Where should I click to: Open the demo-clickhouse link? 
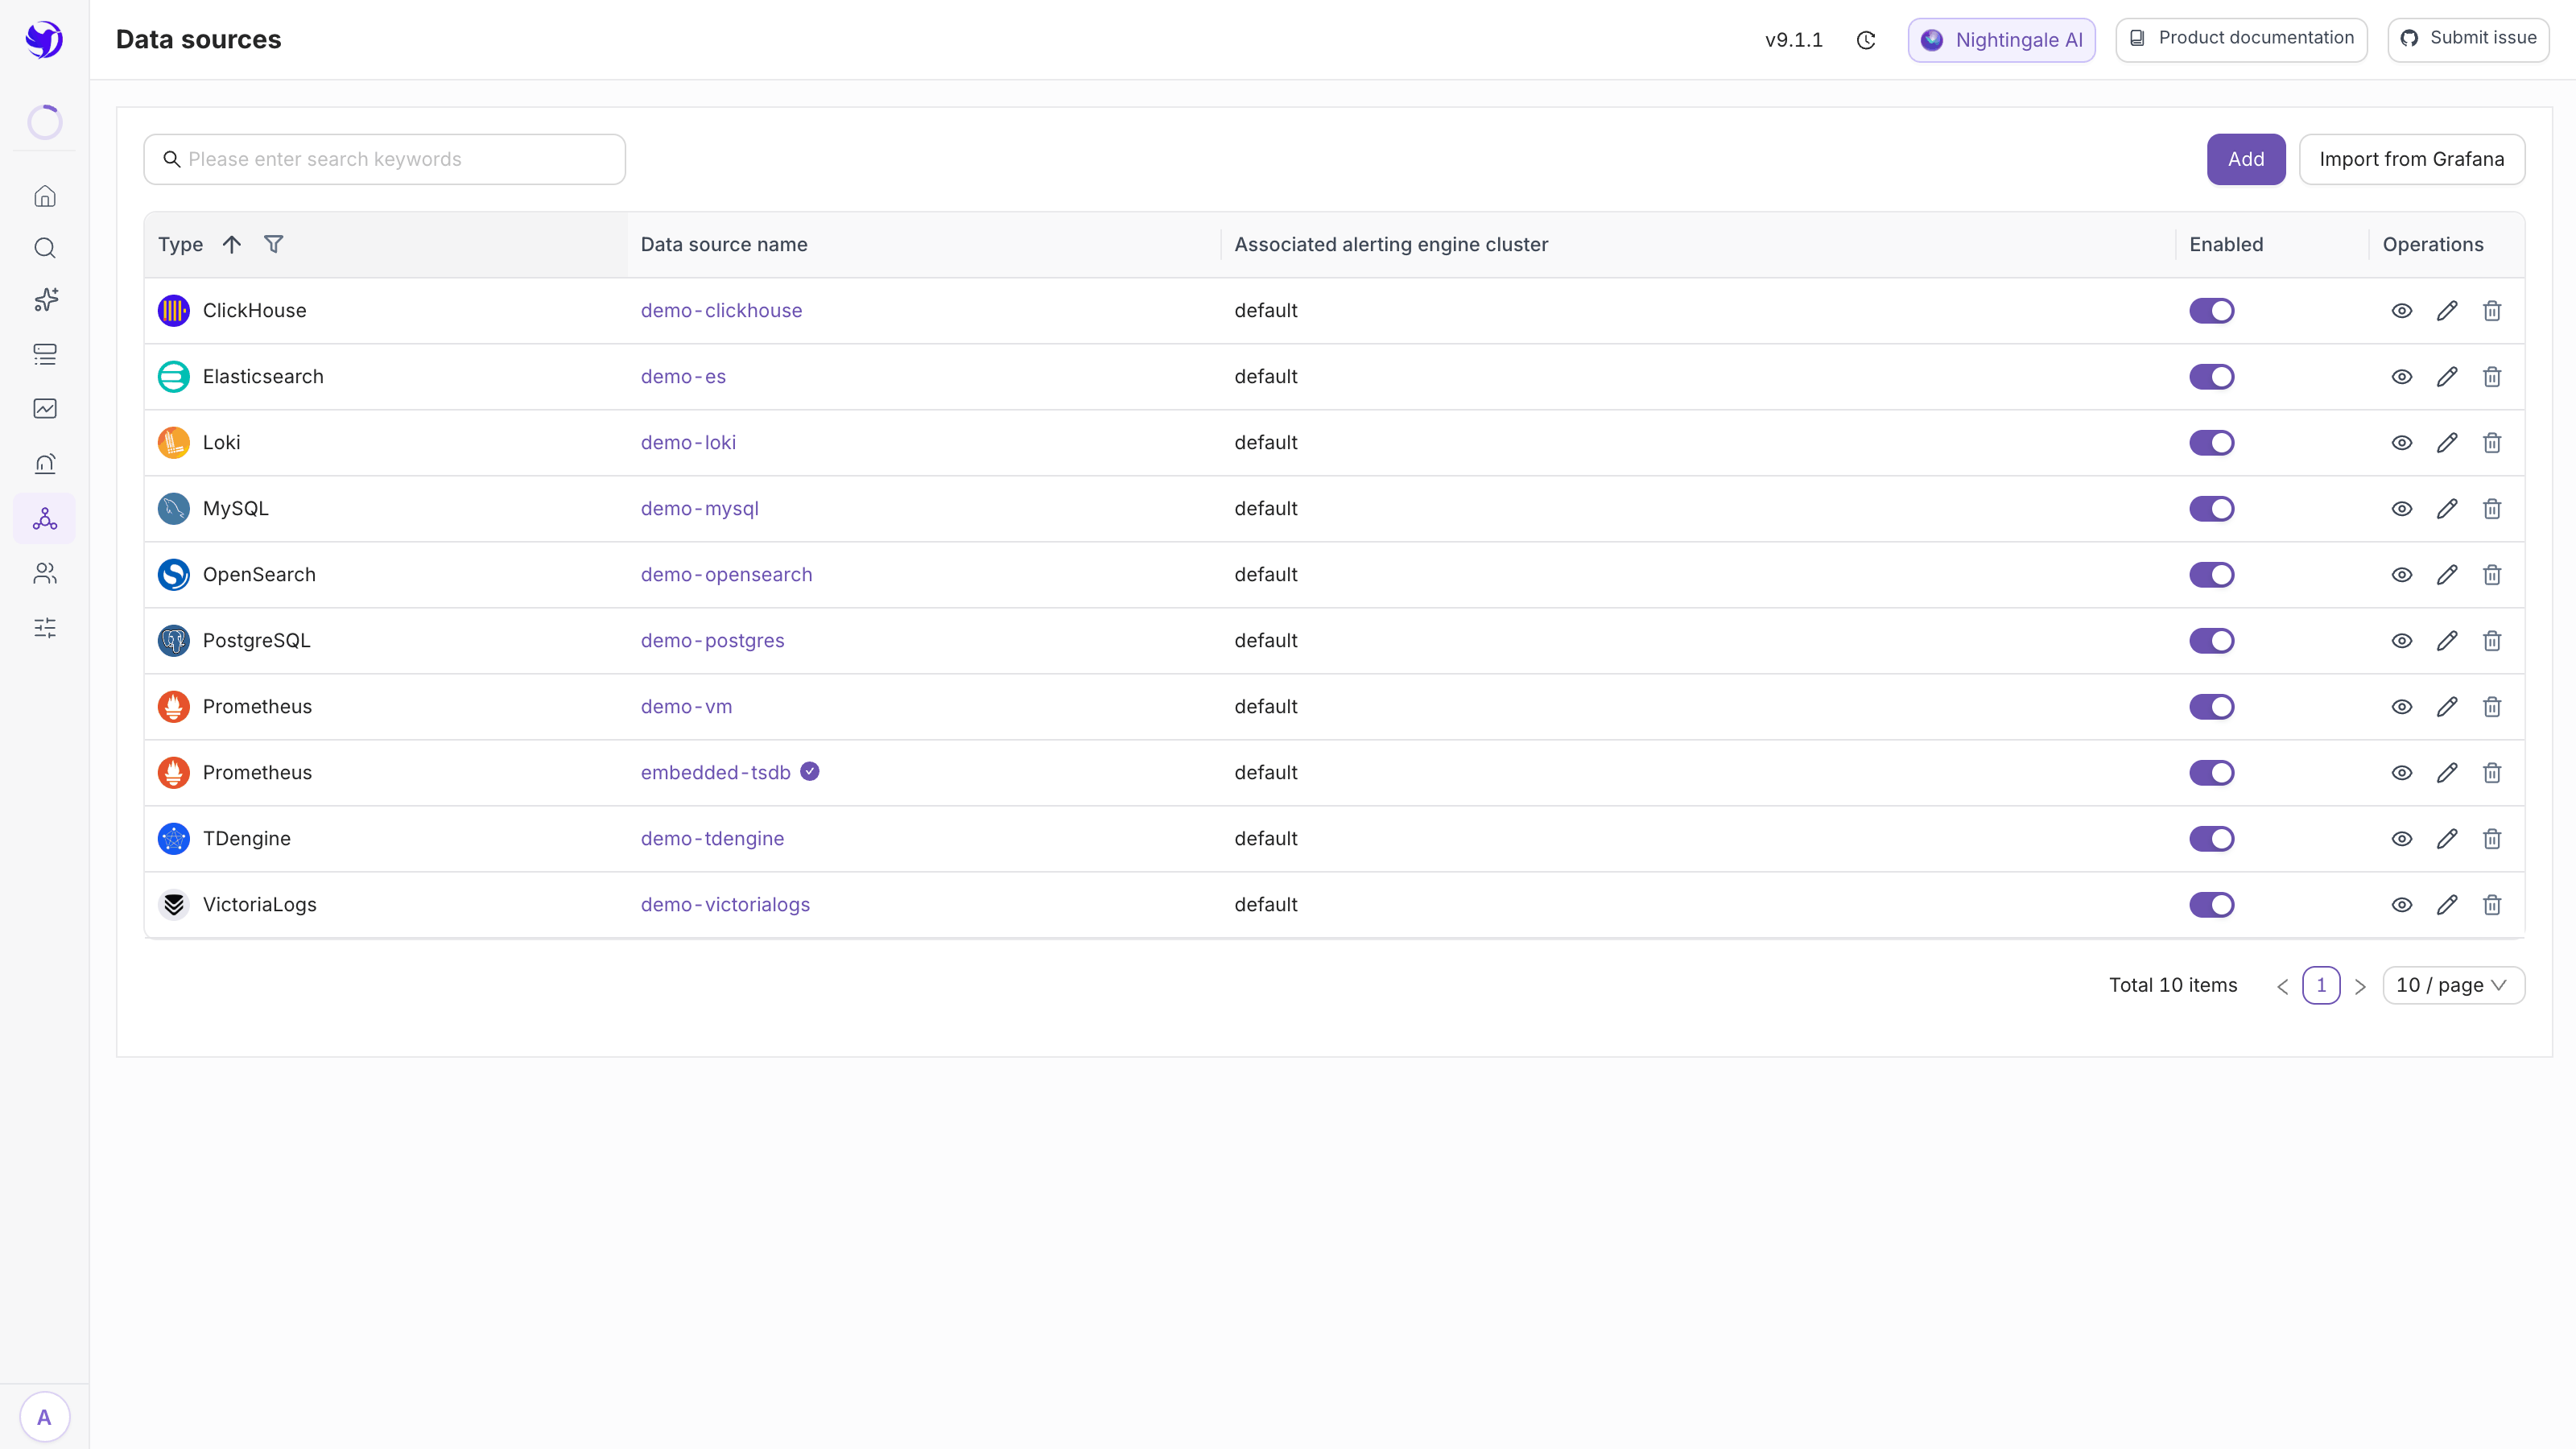[721, 311]
